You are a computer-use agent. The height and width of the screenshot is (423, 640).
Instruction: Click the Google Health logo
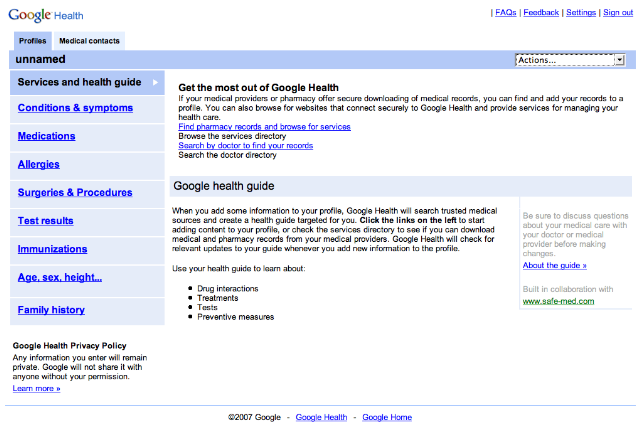coord(48,14)
